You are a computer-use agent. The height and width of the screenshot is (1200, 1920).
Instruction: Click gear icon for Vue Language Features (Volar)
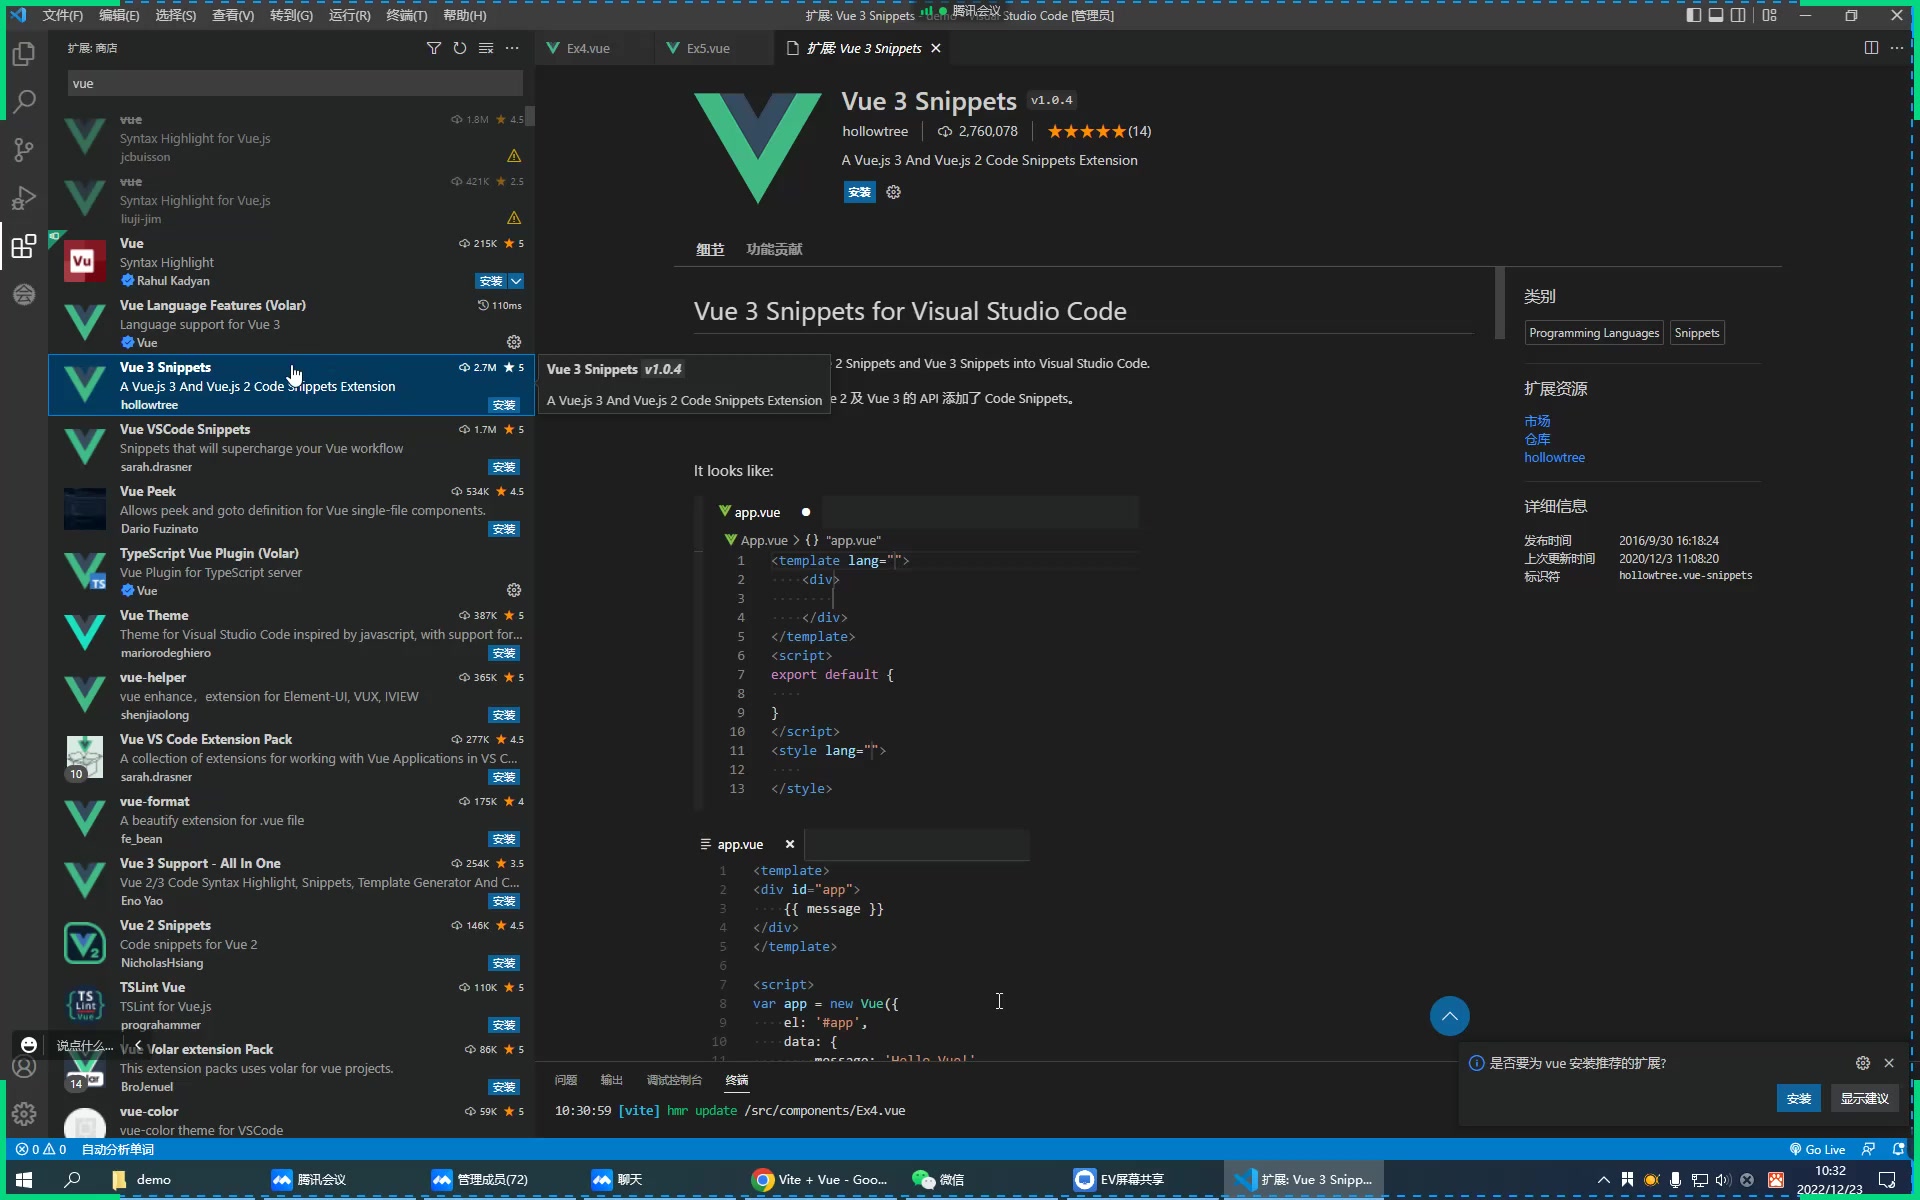(x=514, y=342)
